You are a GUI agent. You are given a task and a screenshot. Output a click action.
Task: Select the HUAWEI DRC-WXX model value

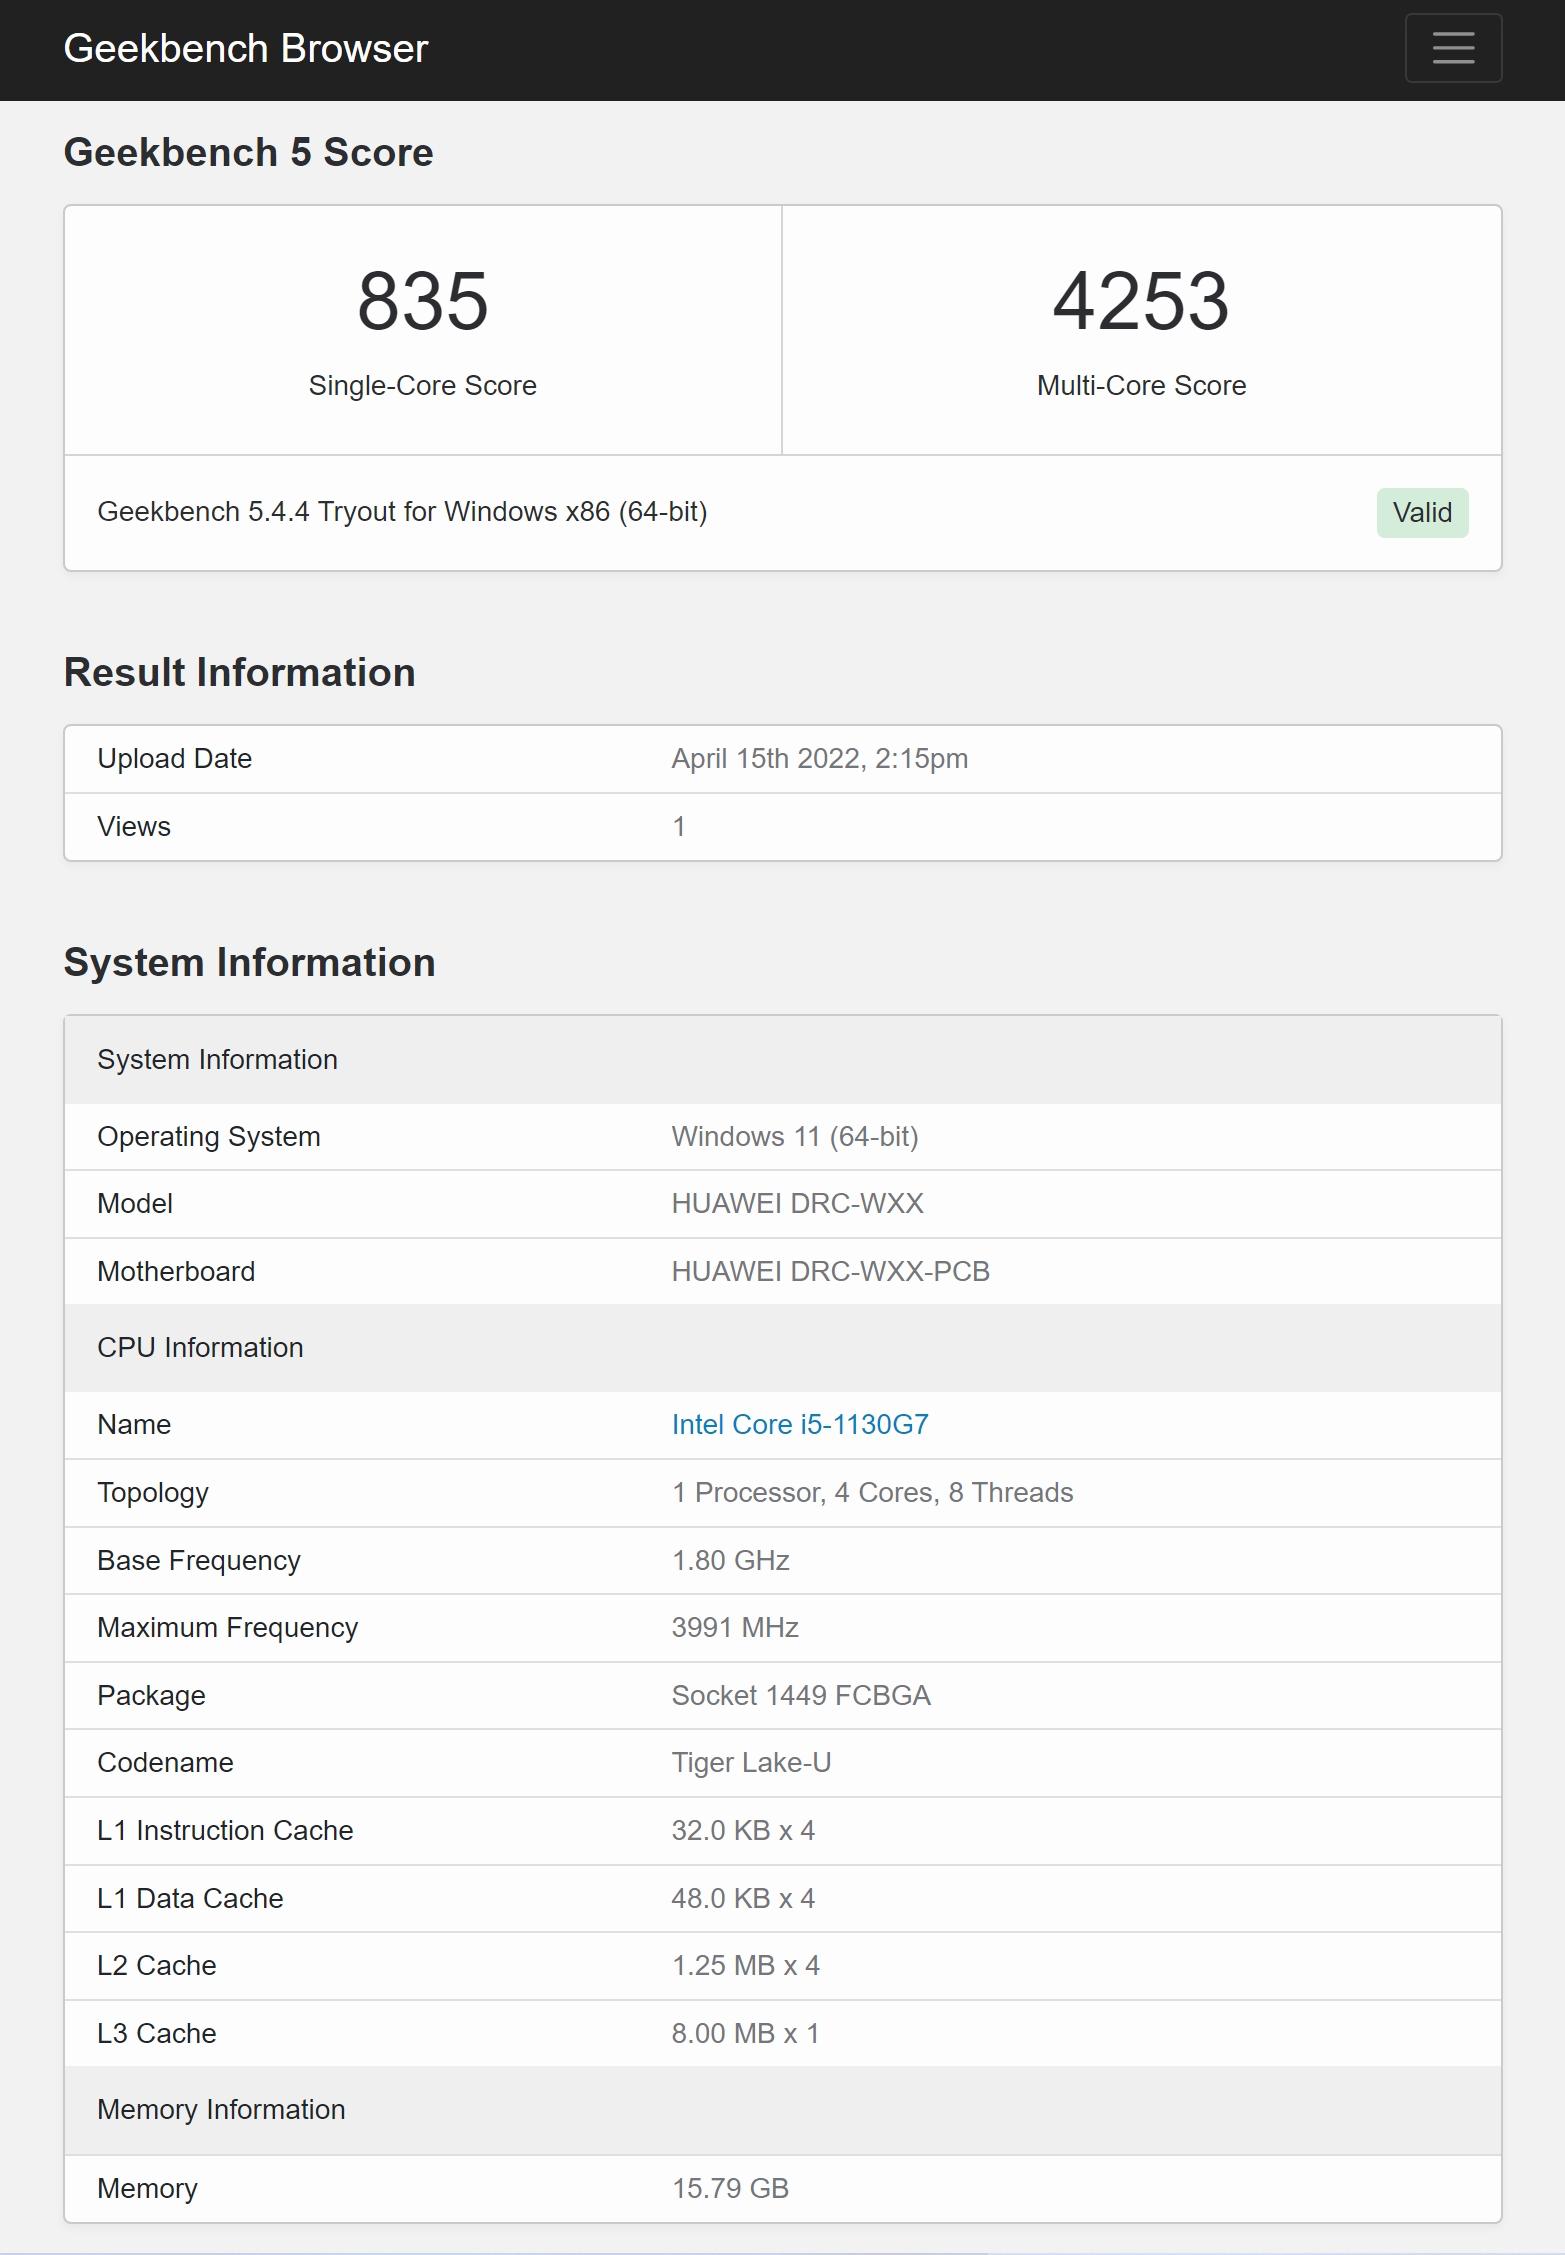tap(797, 1203)
